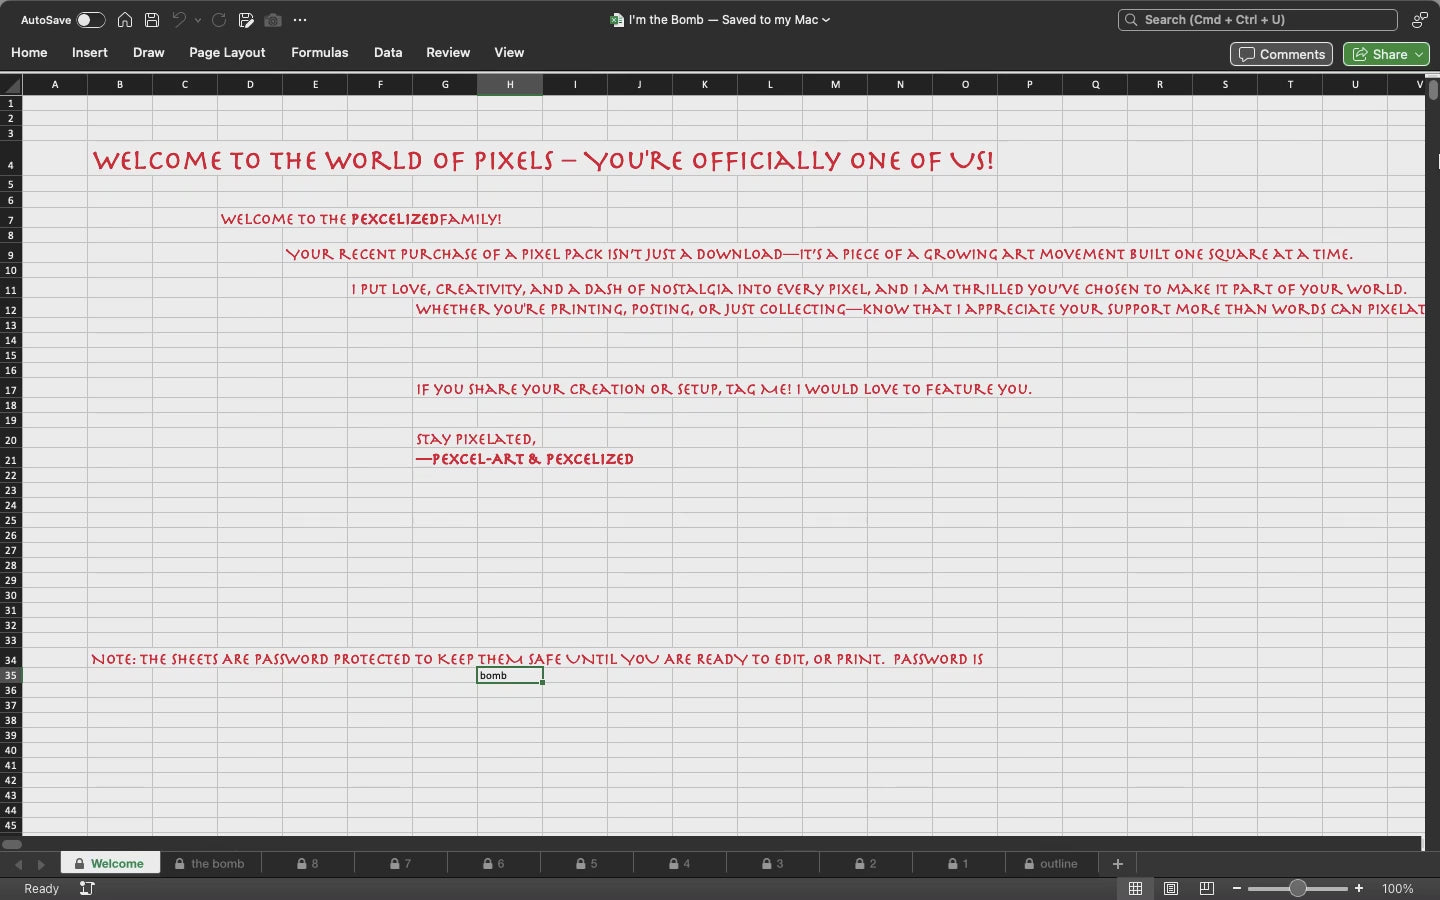Image resolution: width=1440 pixels, height=900 pixels.
Task: Switch to 'the bomb' sheet tab
Action: pos(210,864)
